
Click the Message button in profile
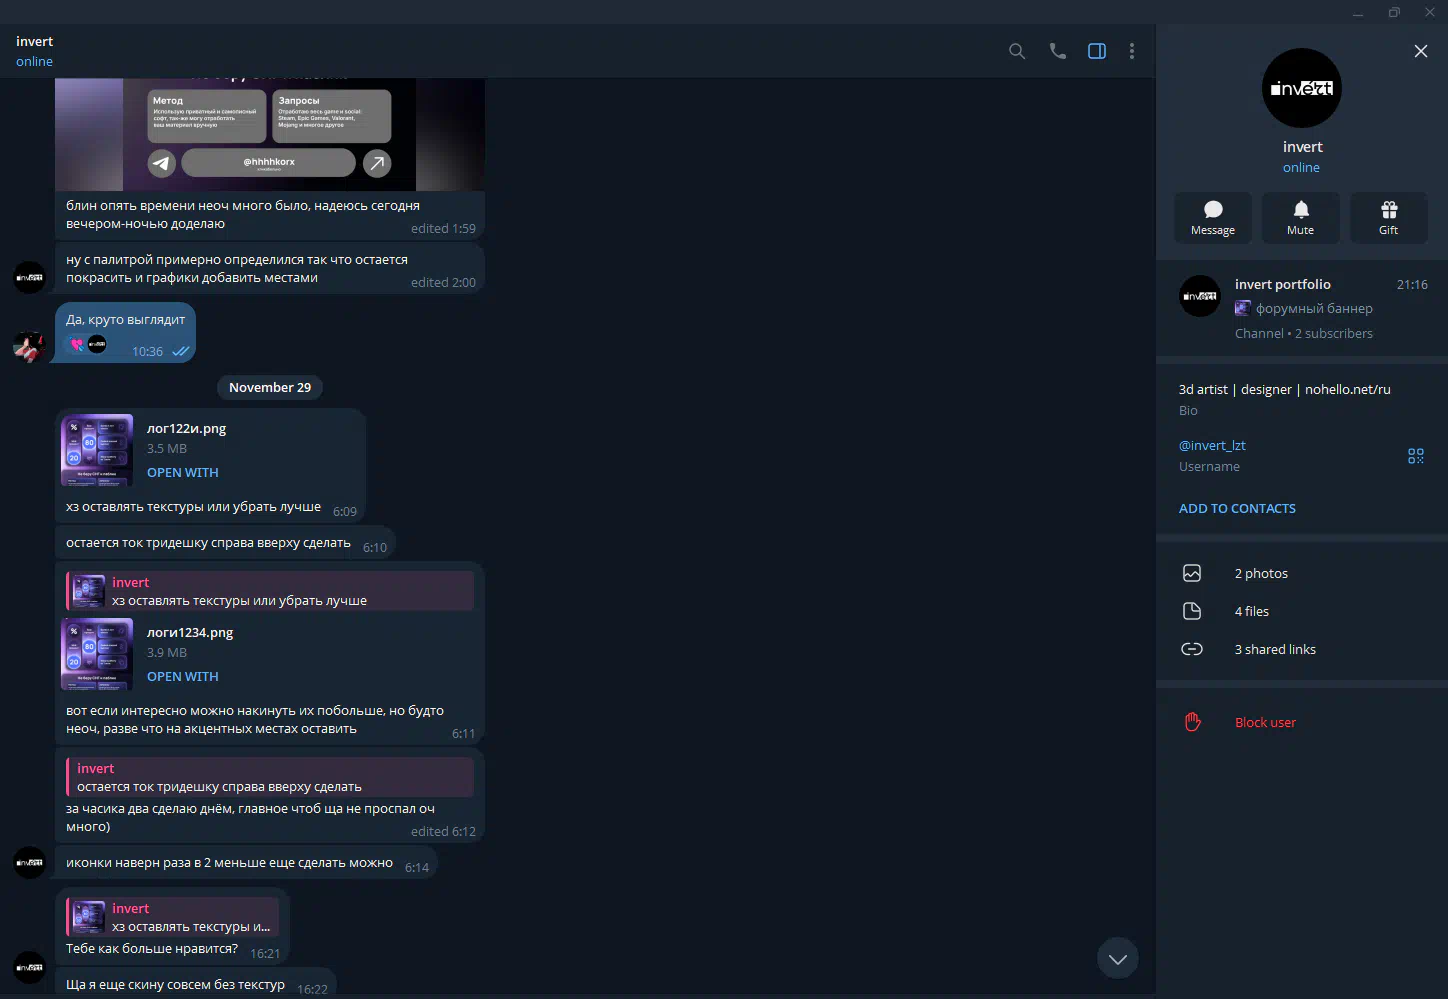point(1212,217)
